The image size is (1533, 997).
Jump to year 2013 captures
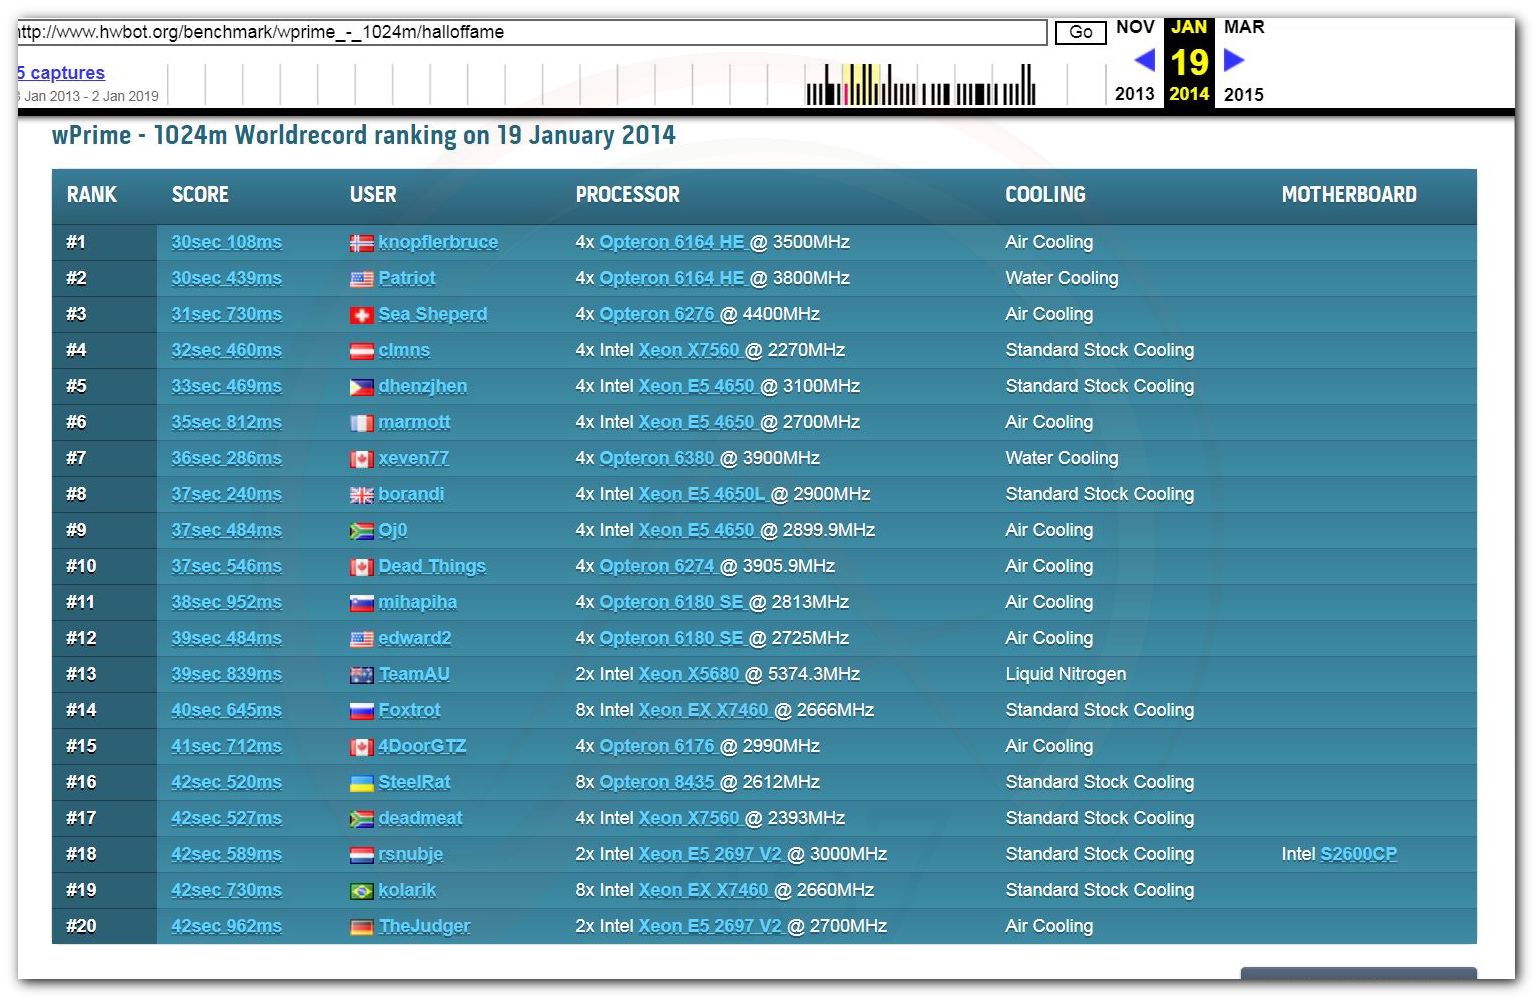[x=1135, y=94]
